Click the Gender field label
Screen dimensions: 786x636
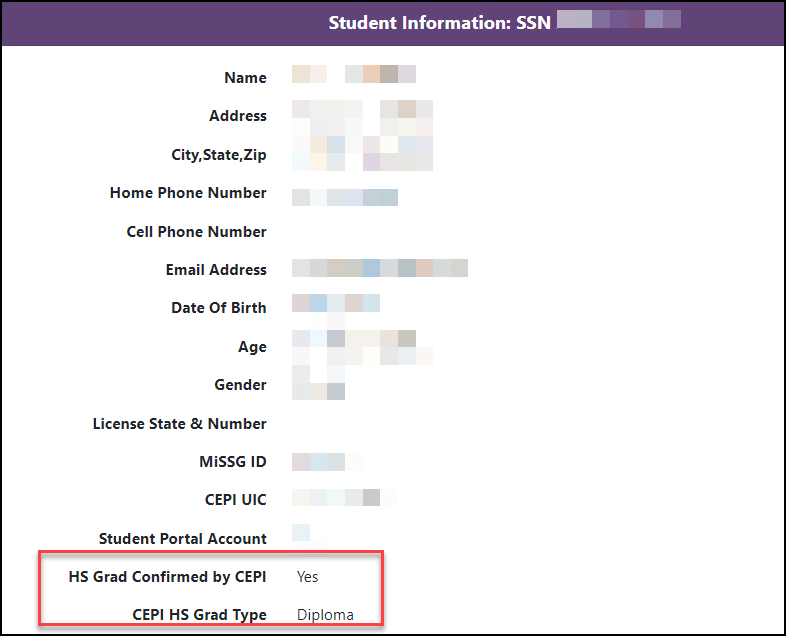click(240, 385)
